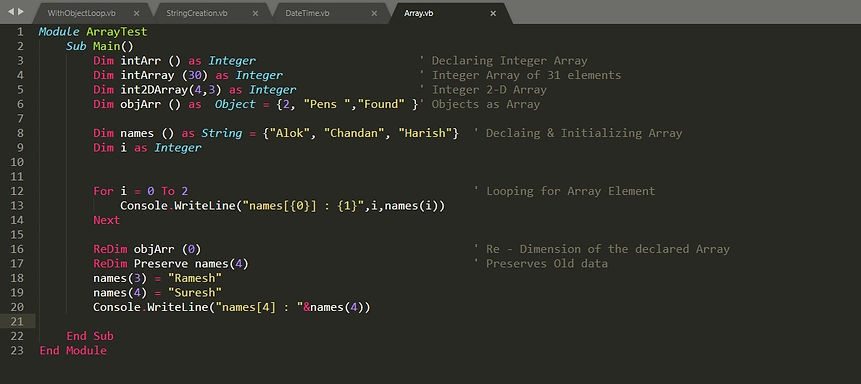Click the comment 'Integer Array of 31 elements'
This screenshot has width=861, height=384.
527,75
